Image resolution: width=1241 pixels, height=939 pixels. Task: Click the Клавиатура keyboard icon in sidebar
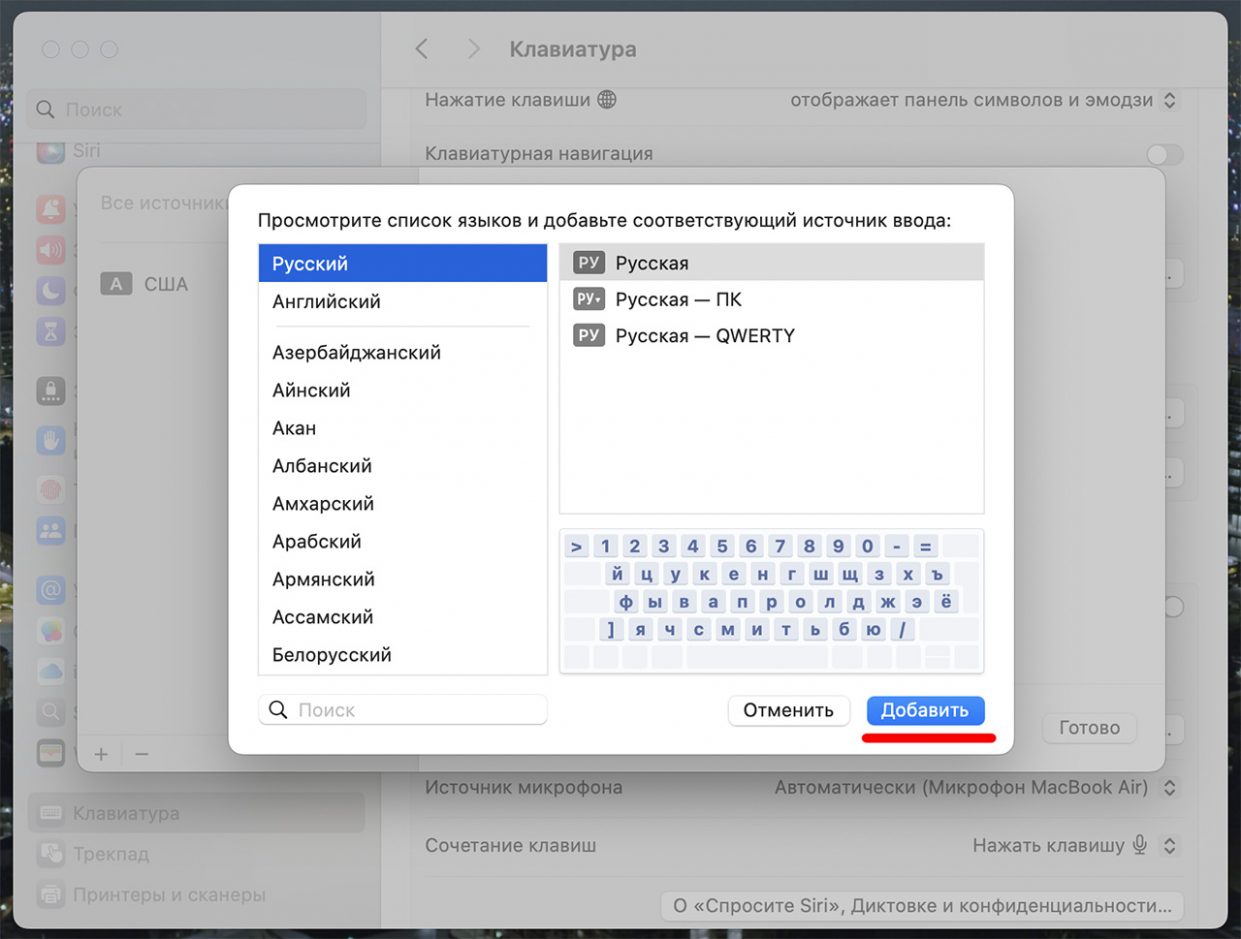click(x=50, y=813)
